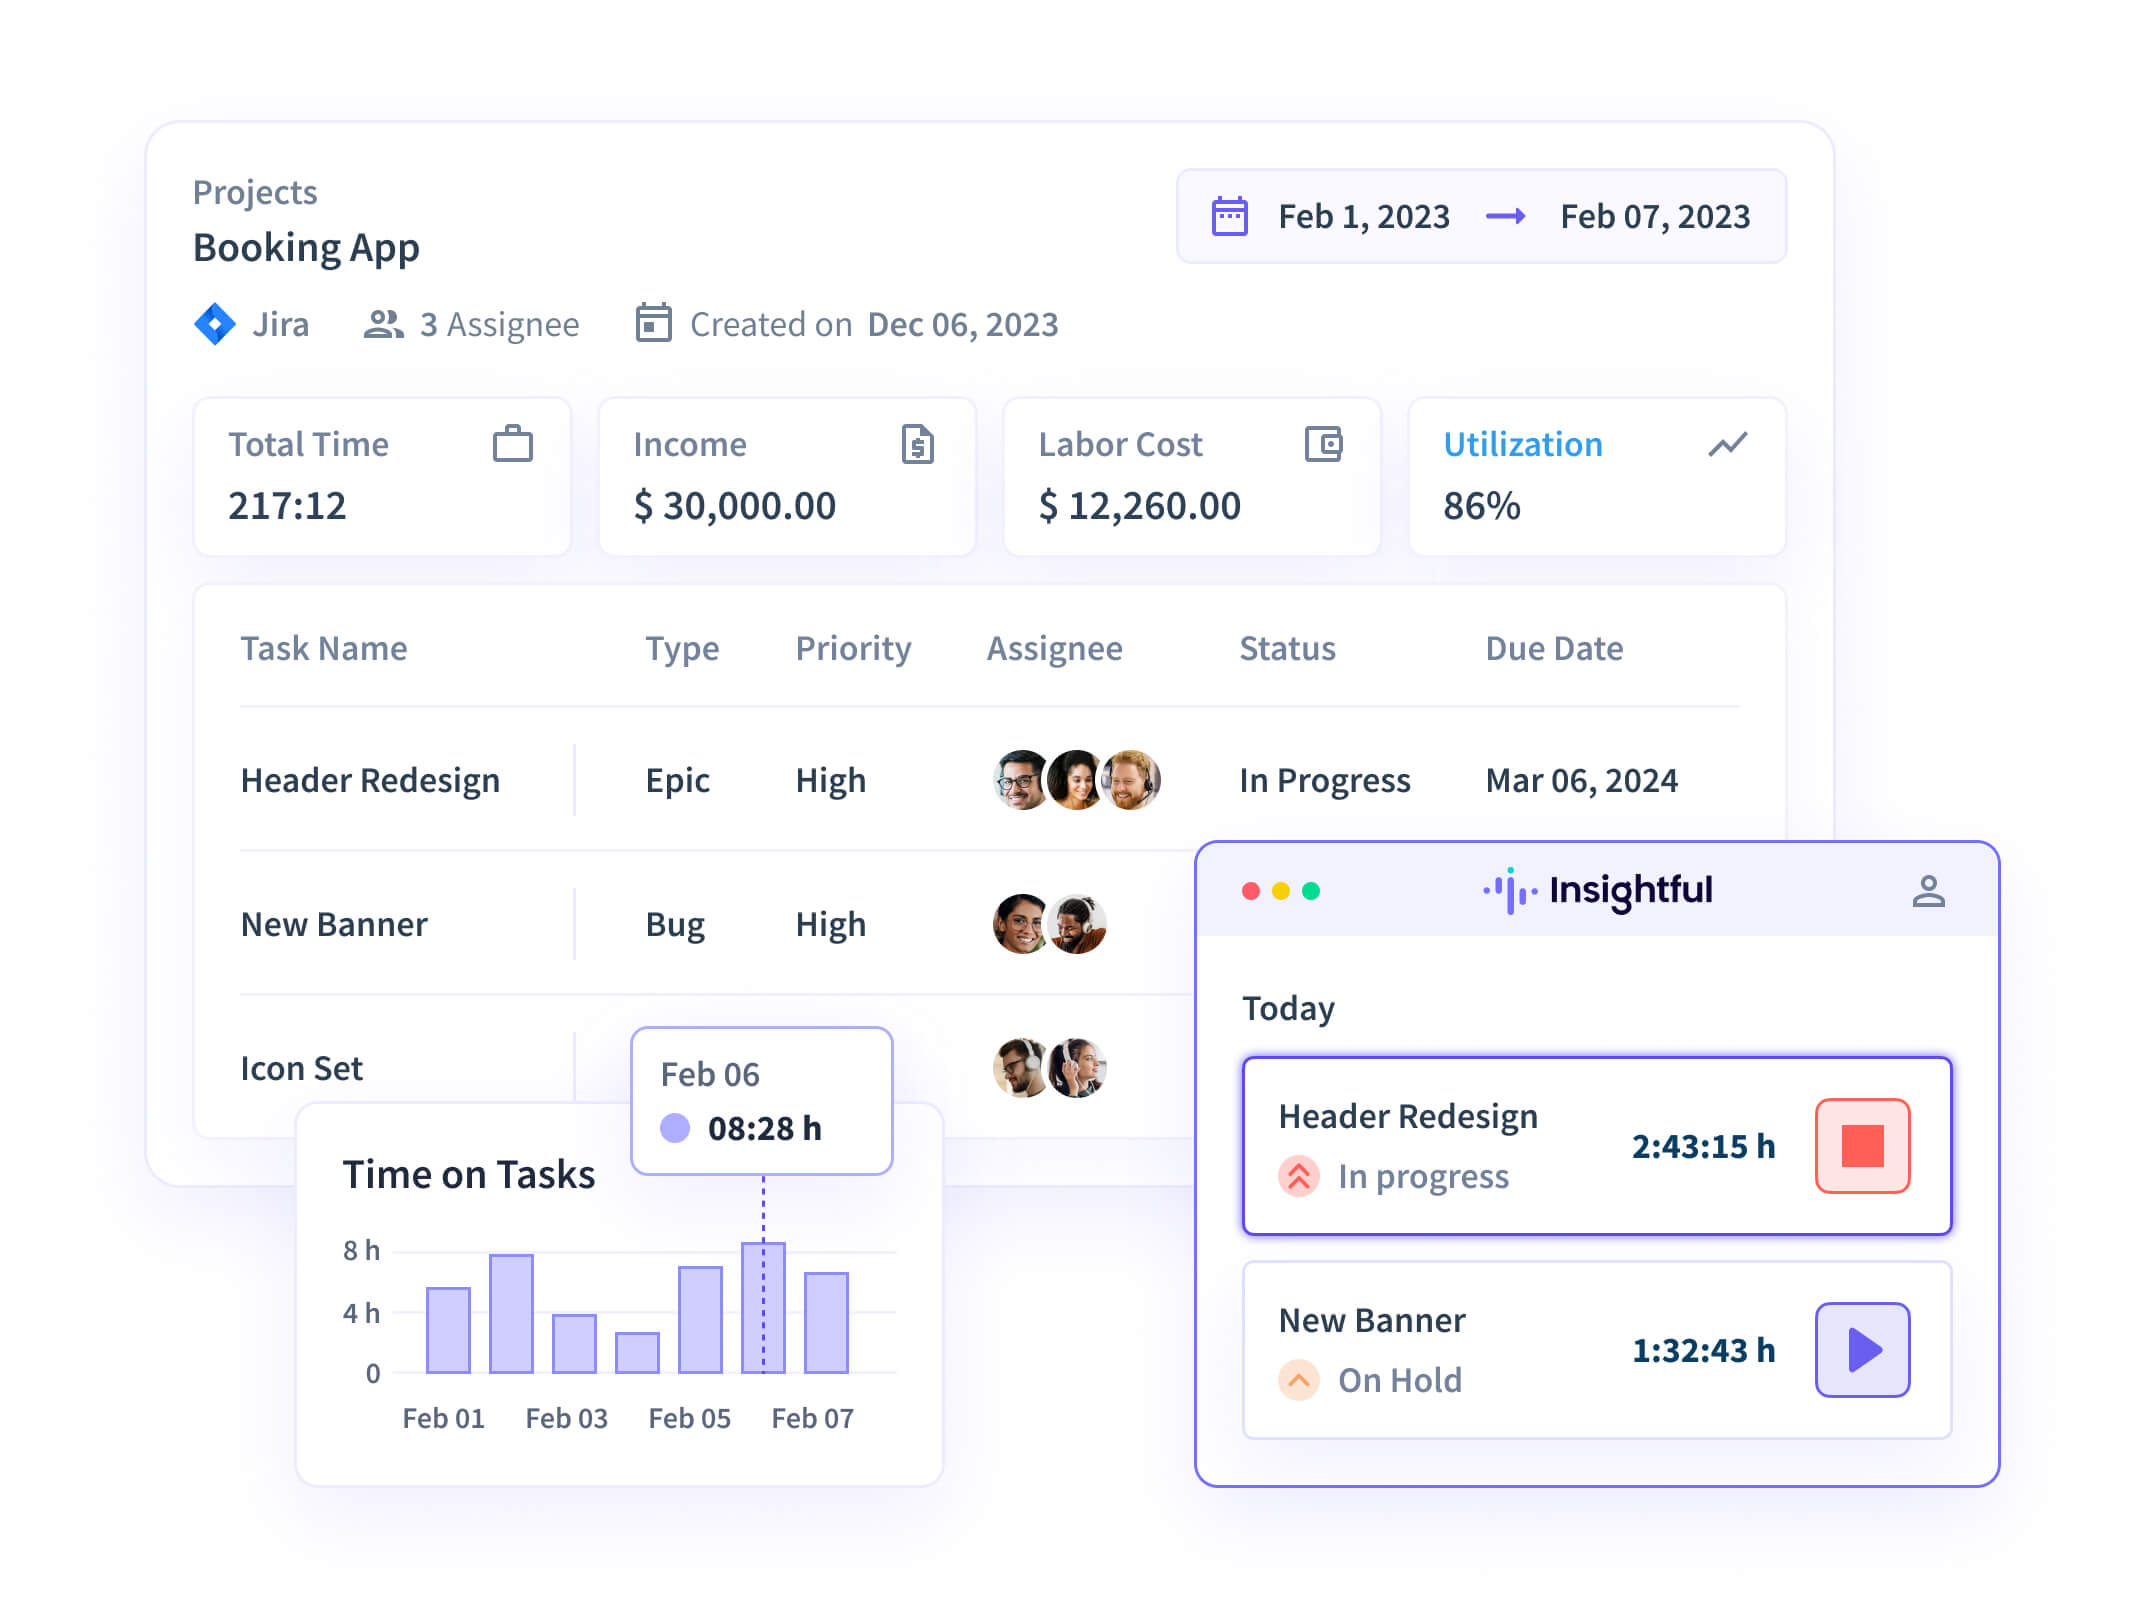The image size is (2145, 1608).
Task: Sort by Type column header
Action: [x=682, y=648]
